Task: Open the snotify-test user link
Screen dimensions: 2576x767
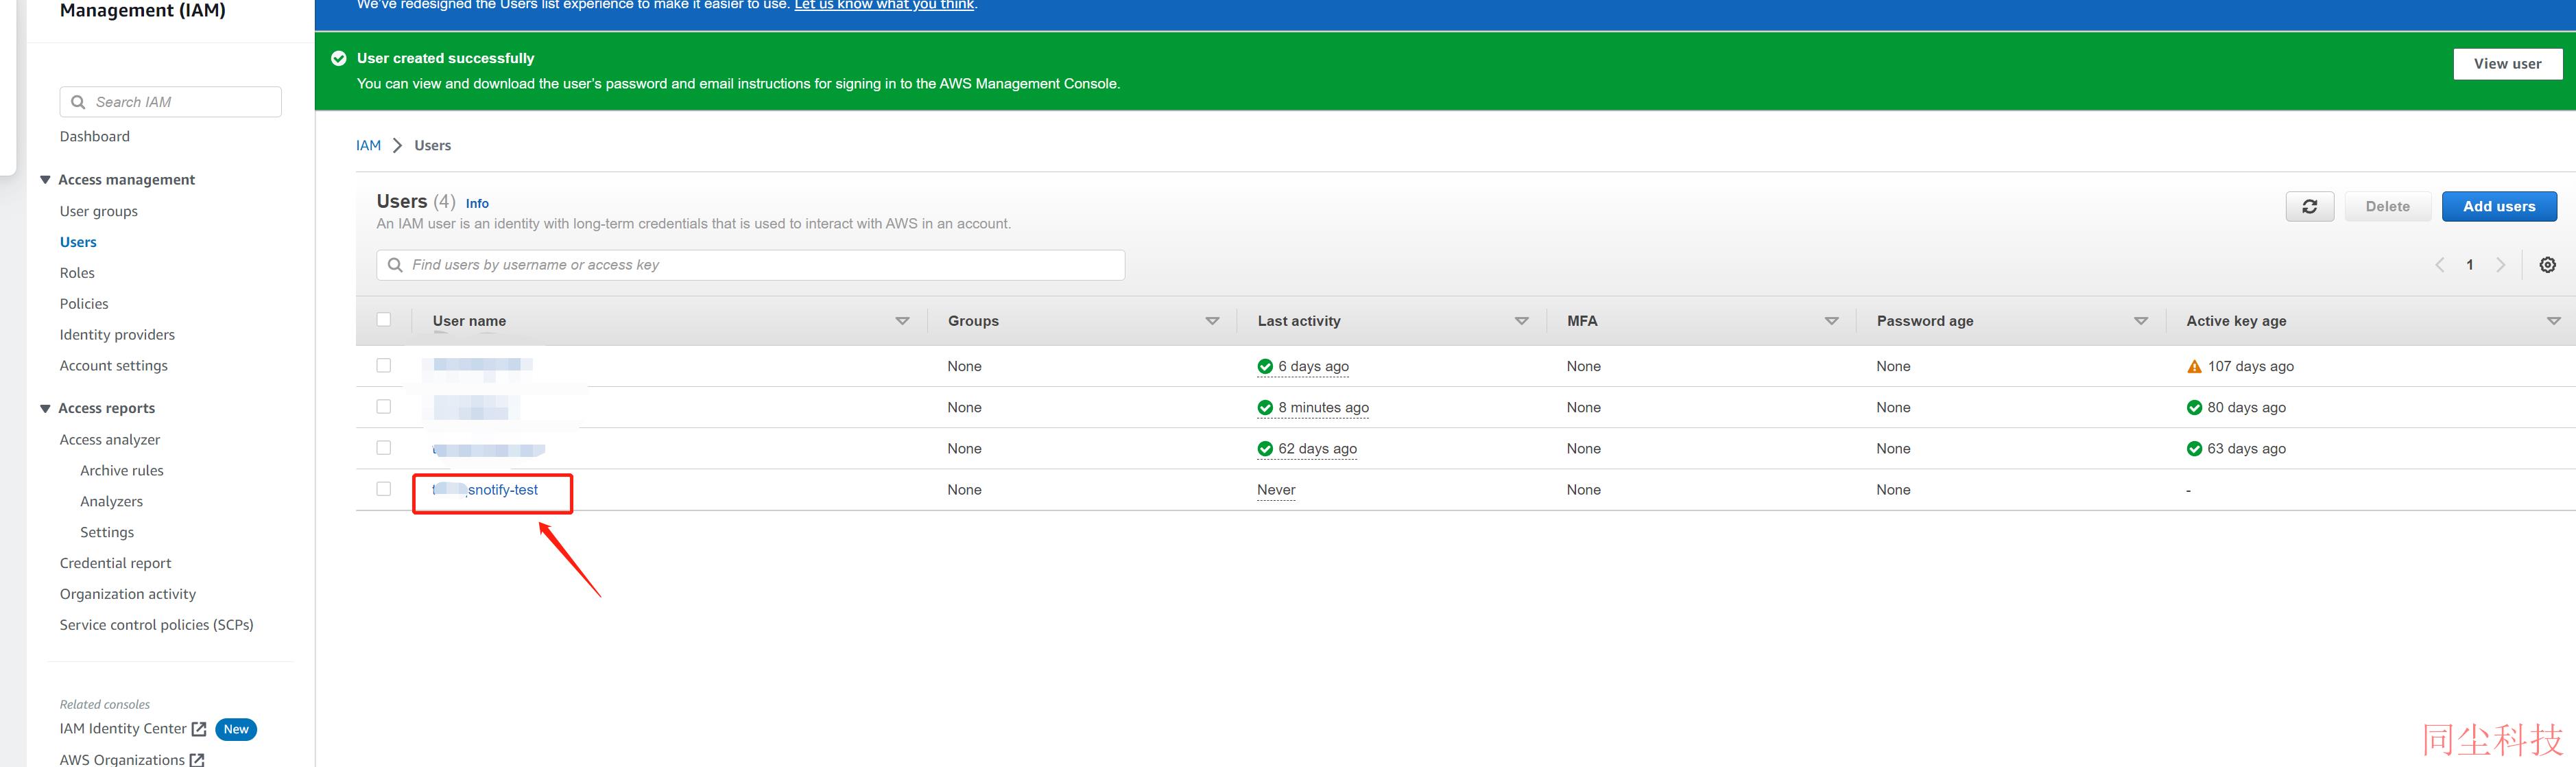Action: point(485,490)
